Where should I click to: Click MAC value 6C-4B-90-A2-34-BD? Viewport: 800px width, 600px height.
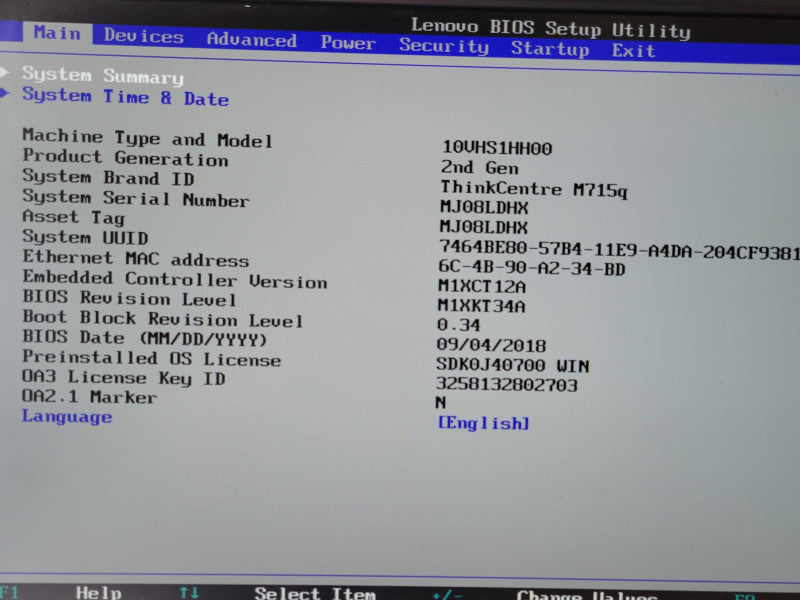point(532,268)
